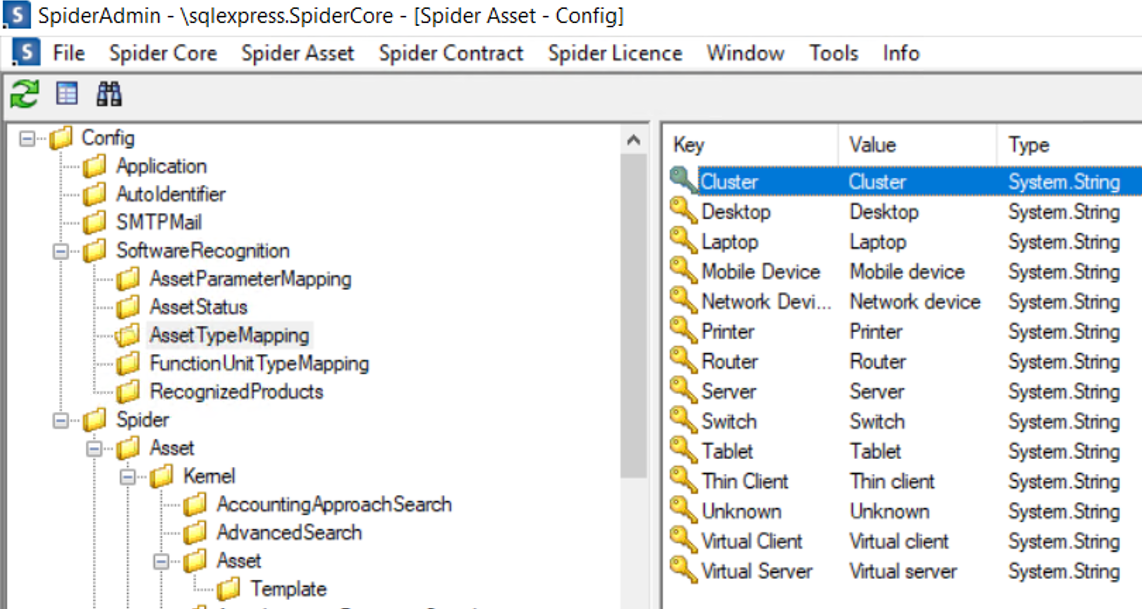Click the folder icon of the Config root
The height and width of the screenshot is (609, 1142).
(61, 138)
